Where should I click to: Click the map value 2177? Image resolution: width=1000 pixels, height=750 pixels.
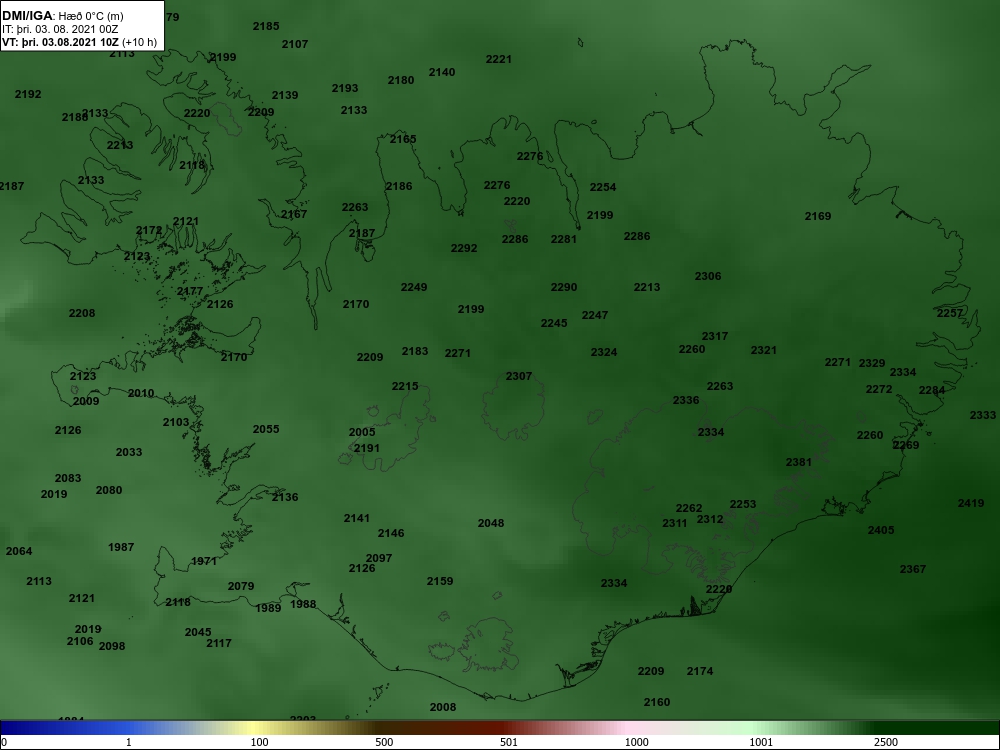click(x=189, y=291)
